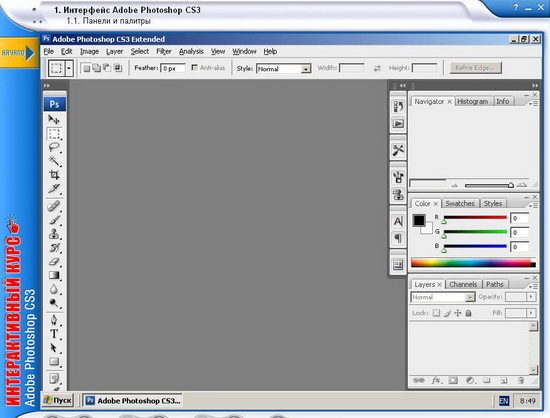Choose New selection mode button
The image size is (550, 418).
86,68
